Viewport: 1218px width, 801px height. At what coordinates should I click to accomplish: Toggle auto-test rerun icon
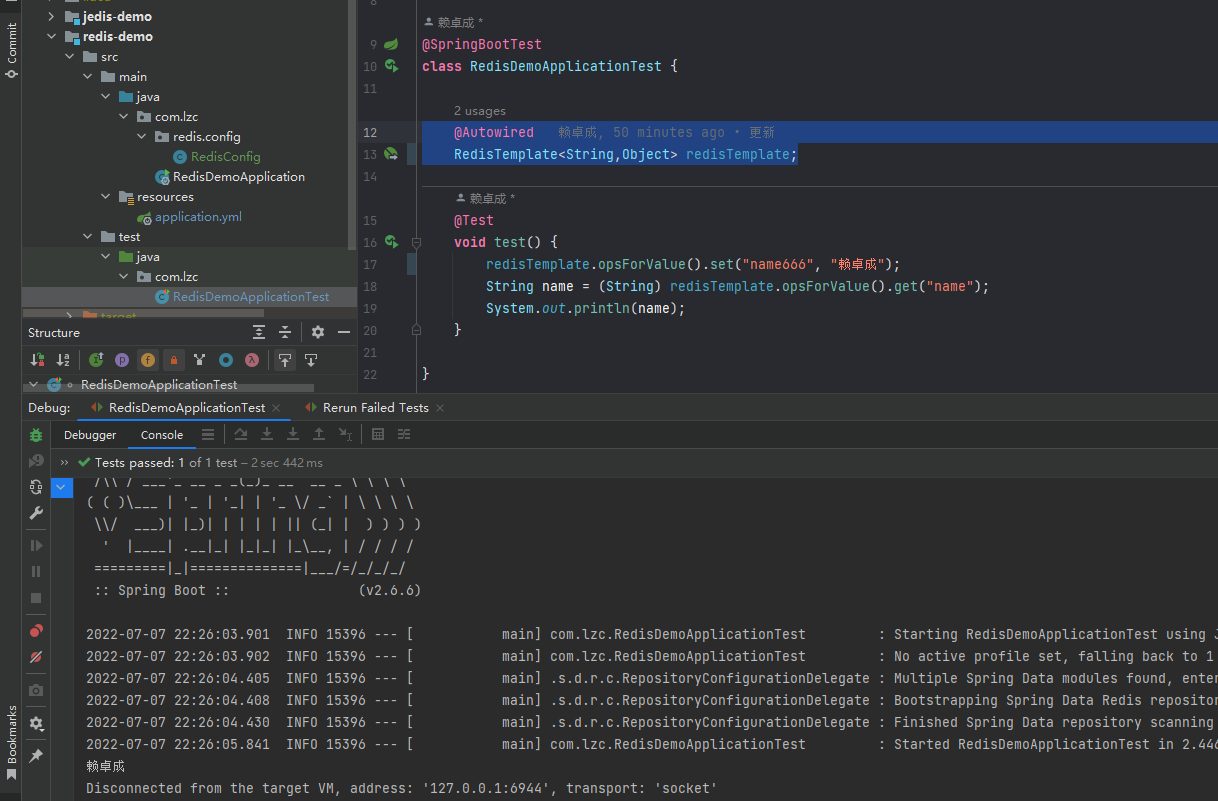[x=36, y=487]
